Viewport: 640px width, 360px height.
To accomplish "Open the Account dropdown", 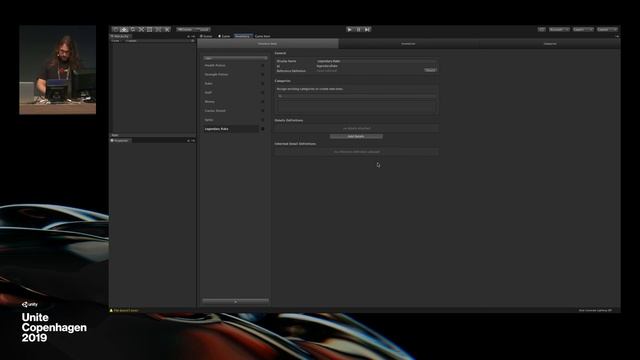I will click(x=559, y=29).
